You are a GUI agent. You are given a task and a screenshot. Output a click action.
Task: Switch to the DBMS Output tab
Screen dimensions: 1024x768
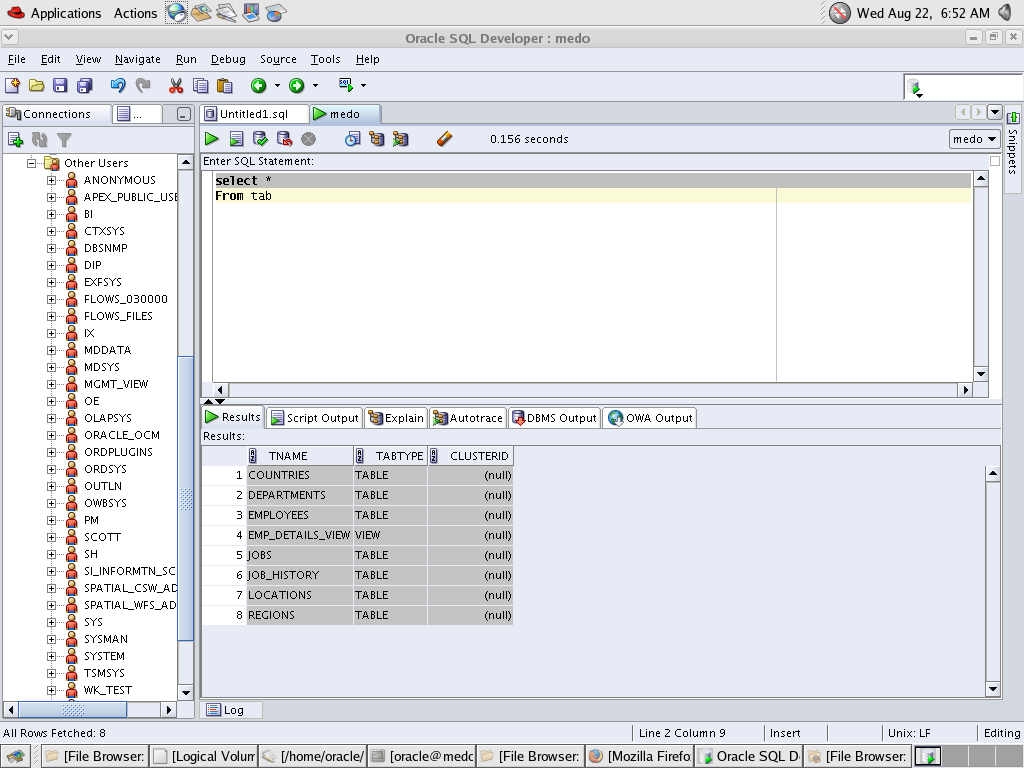(x=553, y=418)
